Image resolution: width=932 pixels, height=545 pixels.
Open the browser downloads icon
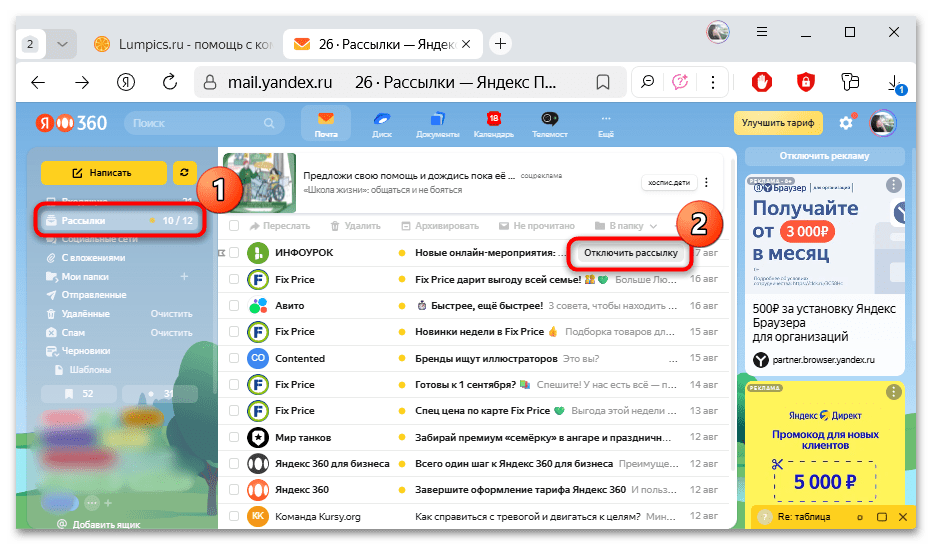tap(895, 83)
